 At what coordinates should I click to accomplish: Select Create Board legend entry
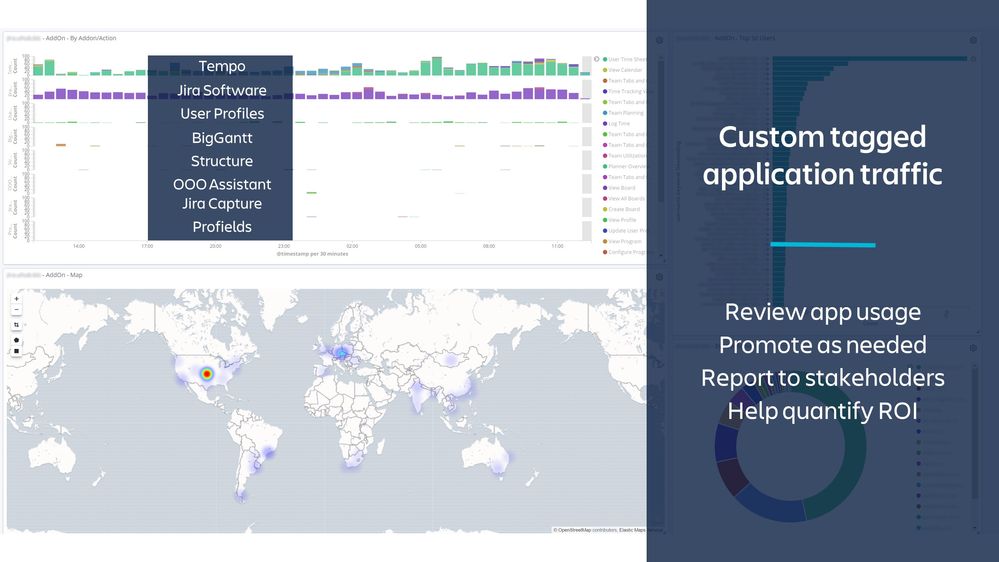[622, 209]
